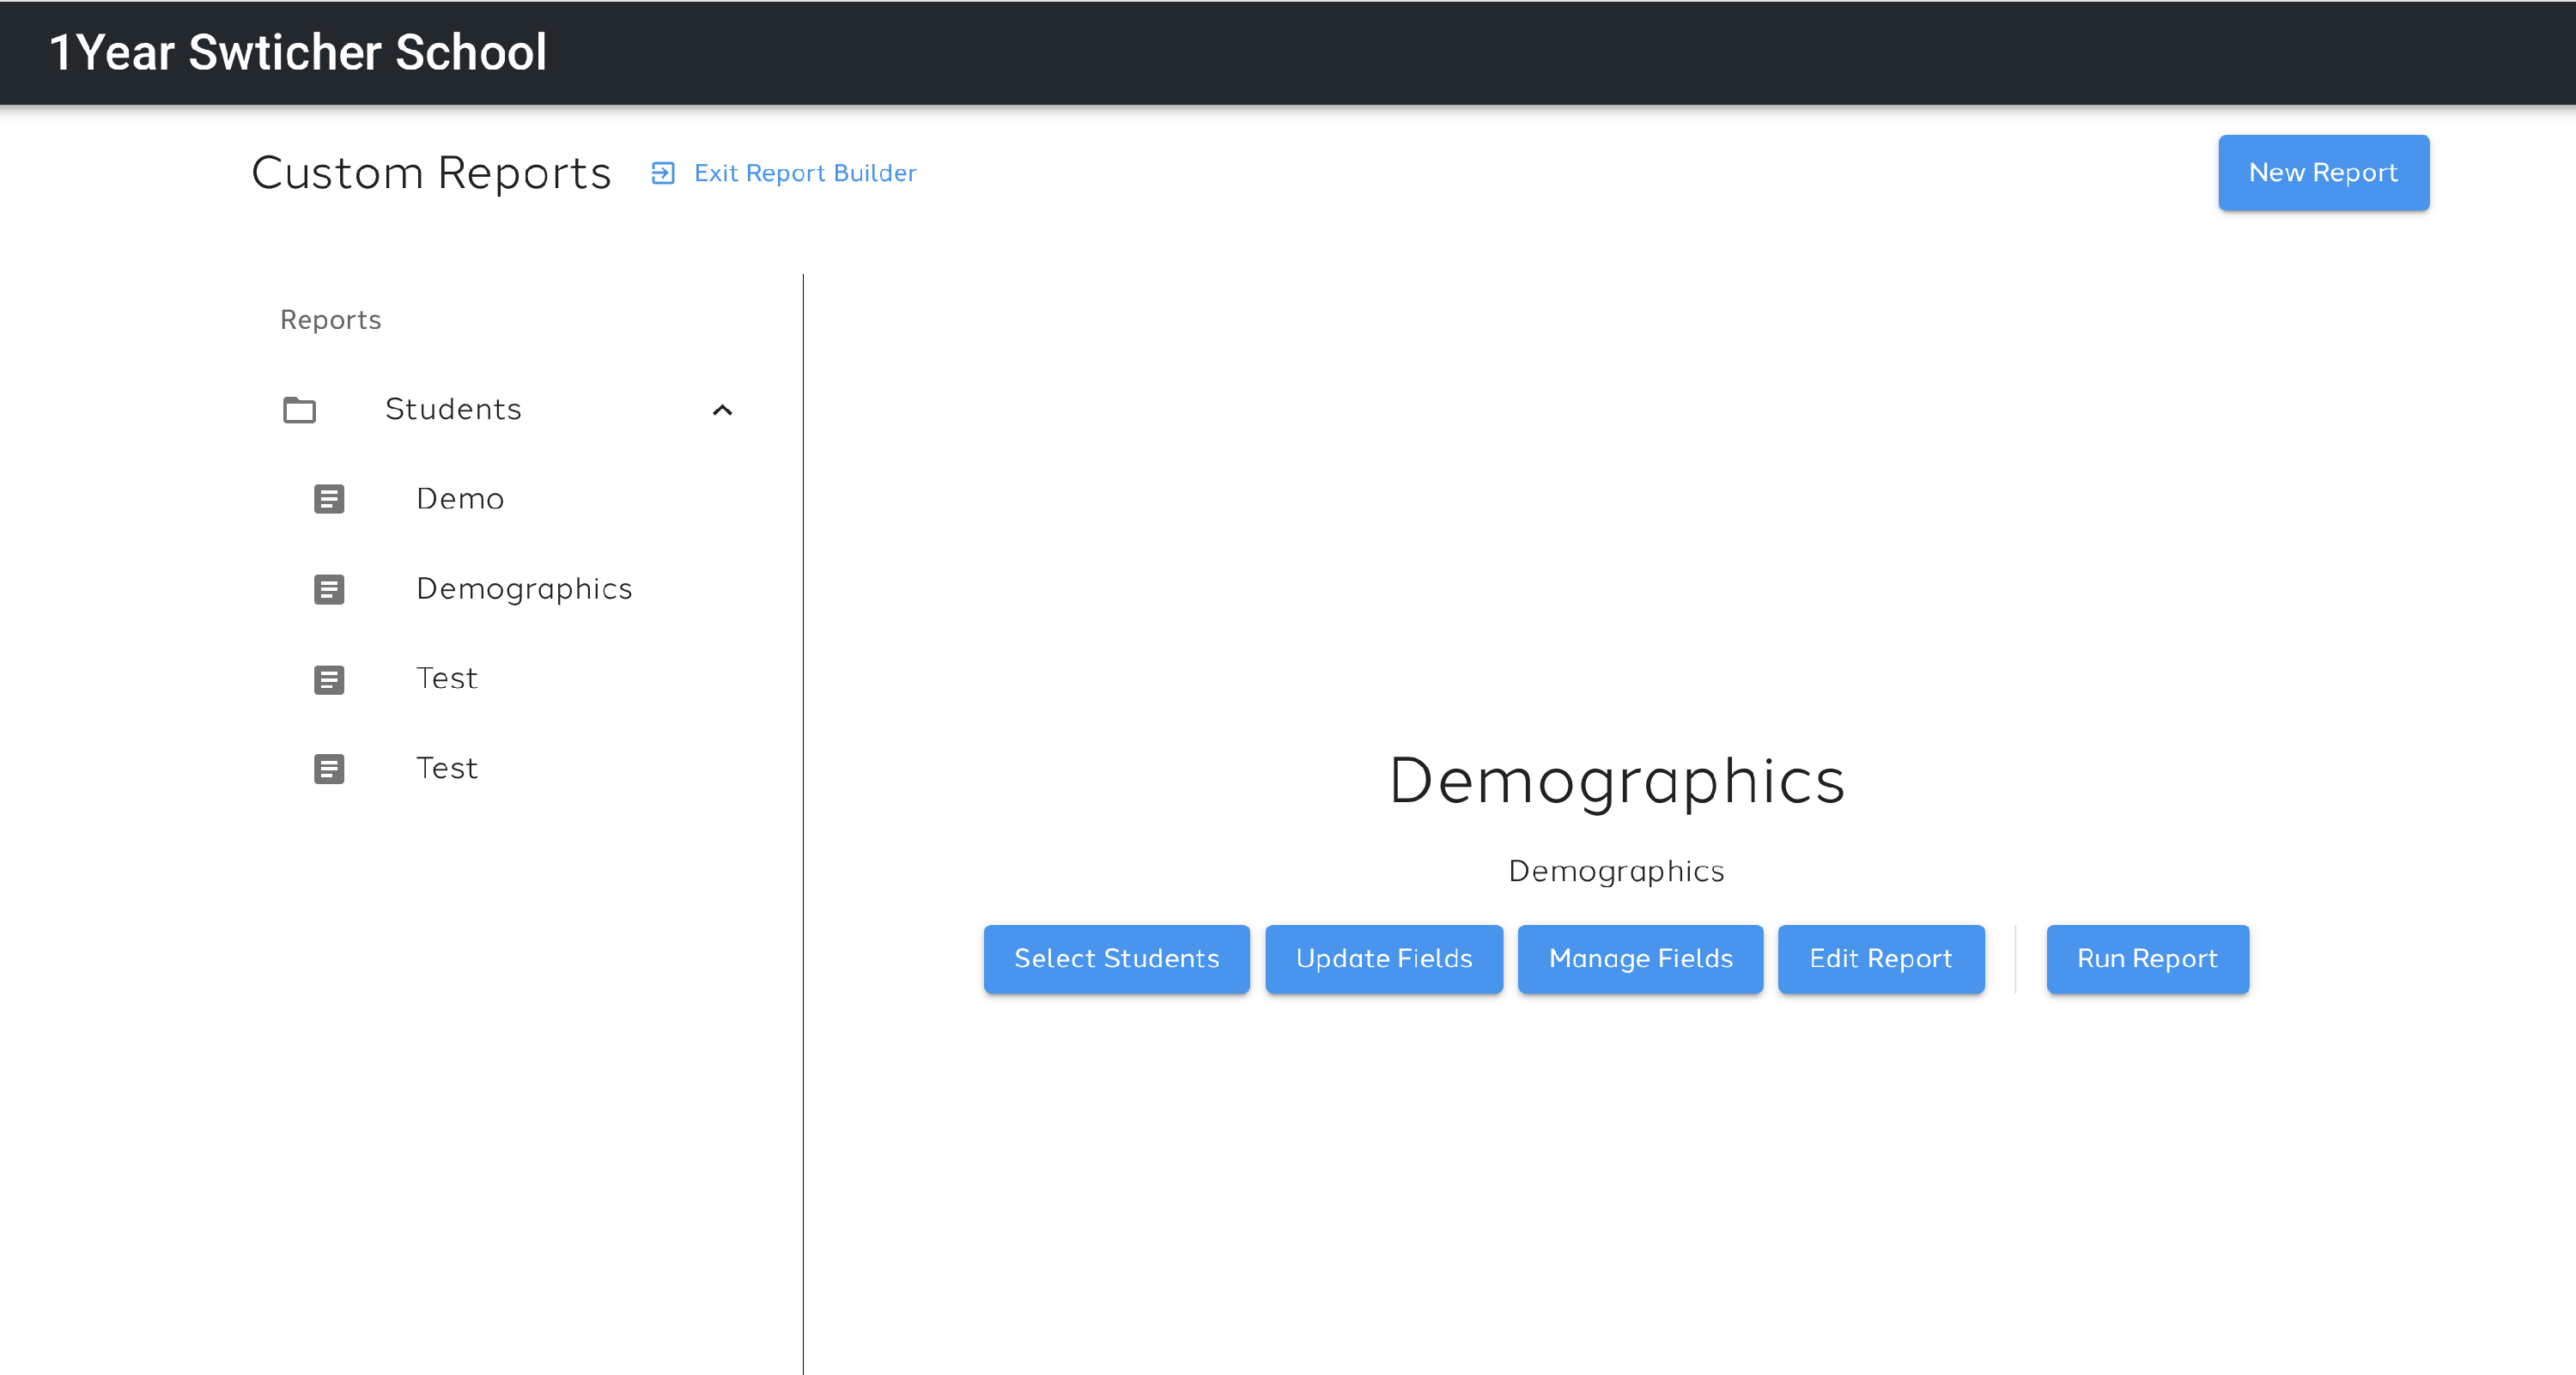Create a New Report

(x=2323, y=173)
